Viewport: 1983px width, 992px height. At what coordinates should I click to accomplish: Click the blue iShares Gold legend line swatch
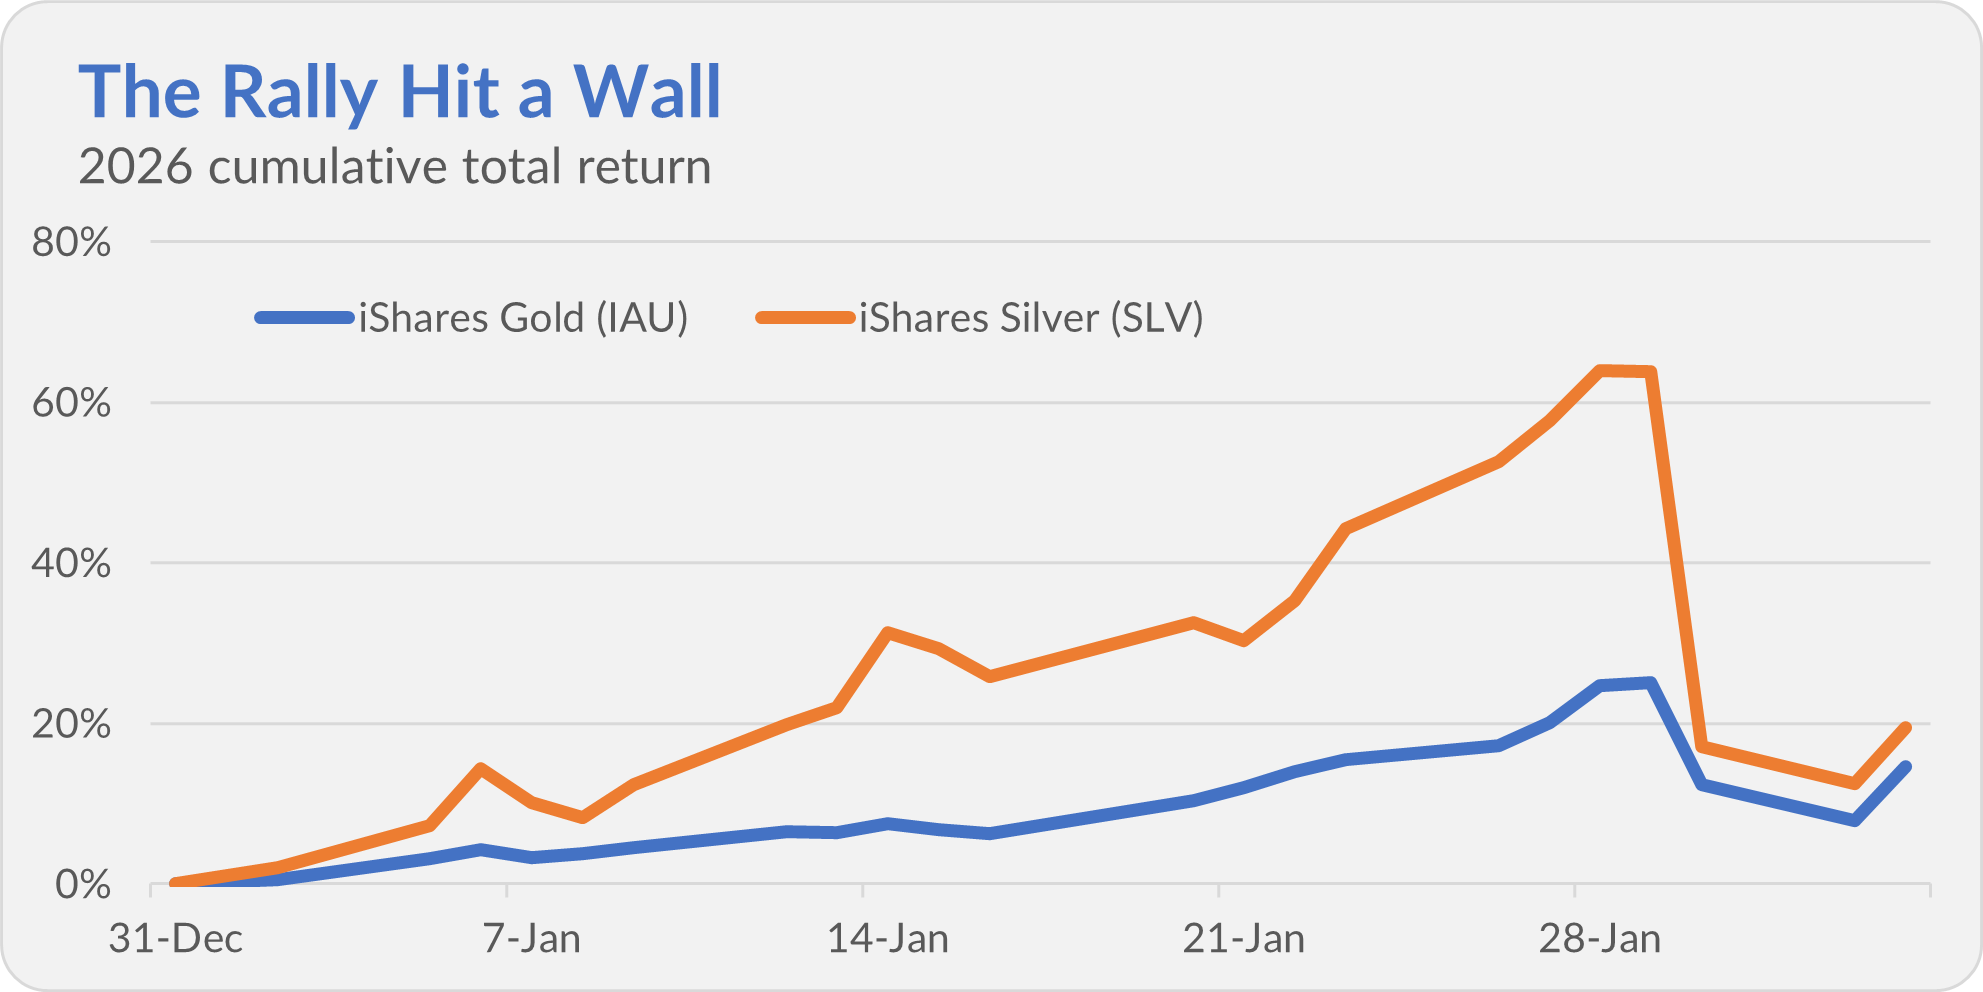coord(305,318)
